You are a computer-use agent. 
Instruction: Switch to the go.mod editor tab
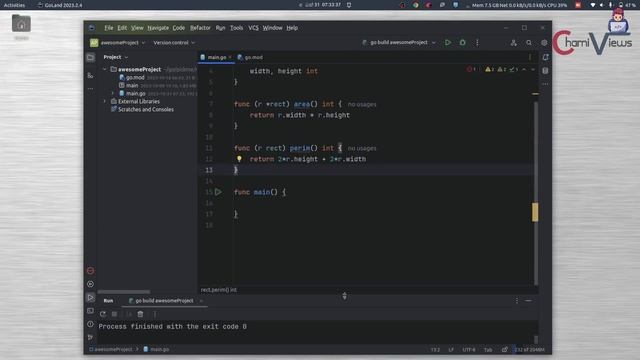(250, 58)
